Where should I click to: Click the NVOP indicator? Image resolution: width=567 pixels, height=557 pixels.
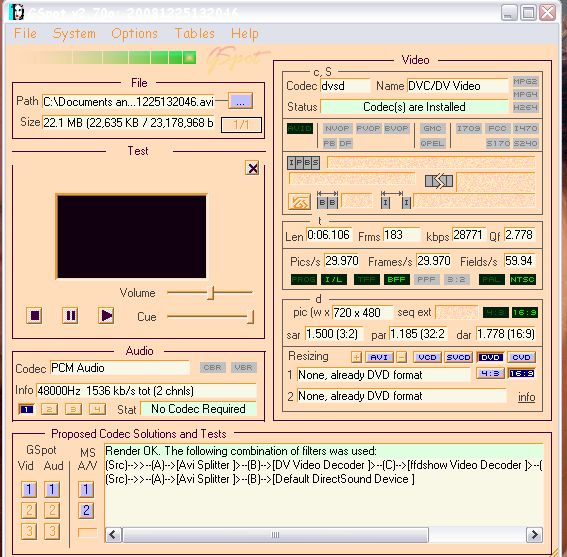[x=337, y=128]
